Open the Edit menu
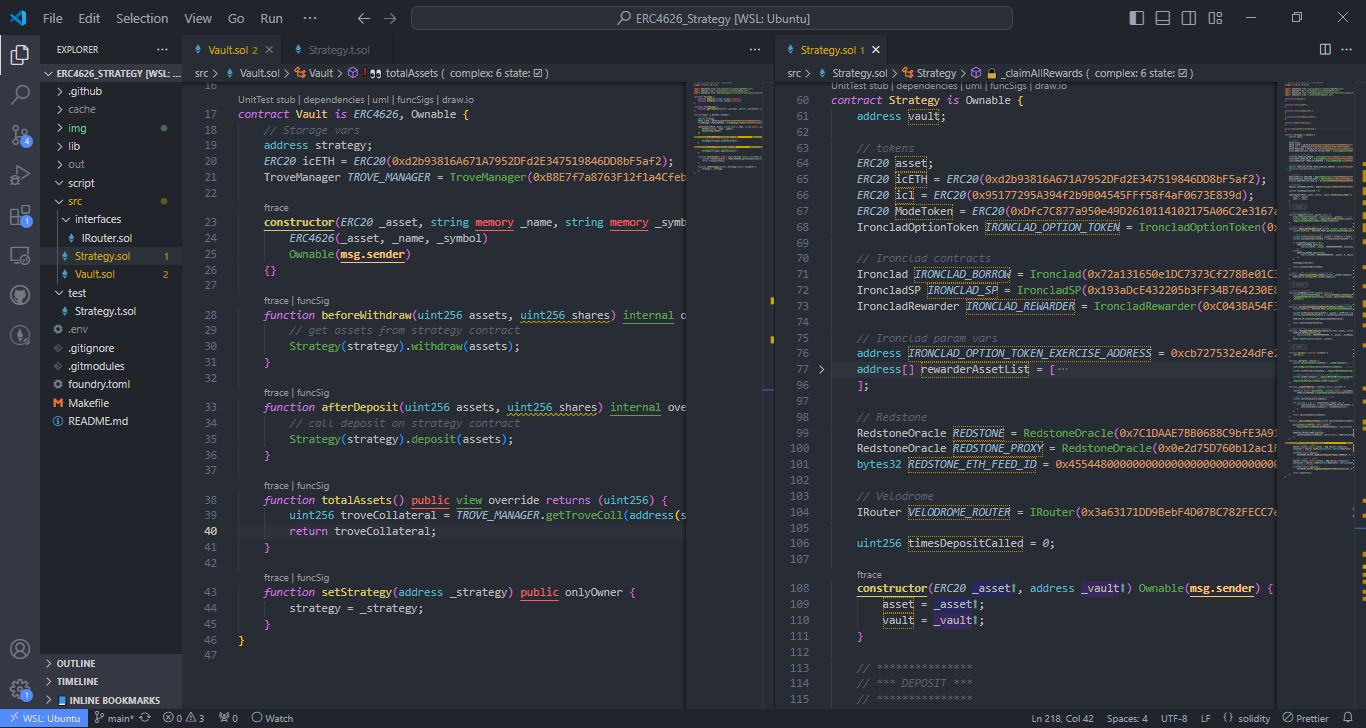 click(x=89, y=18)
